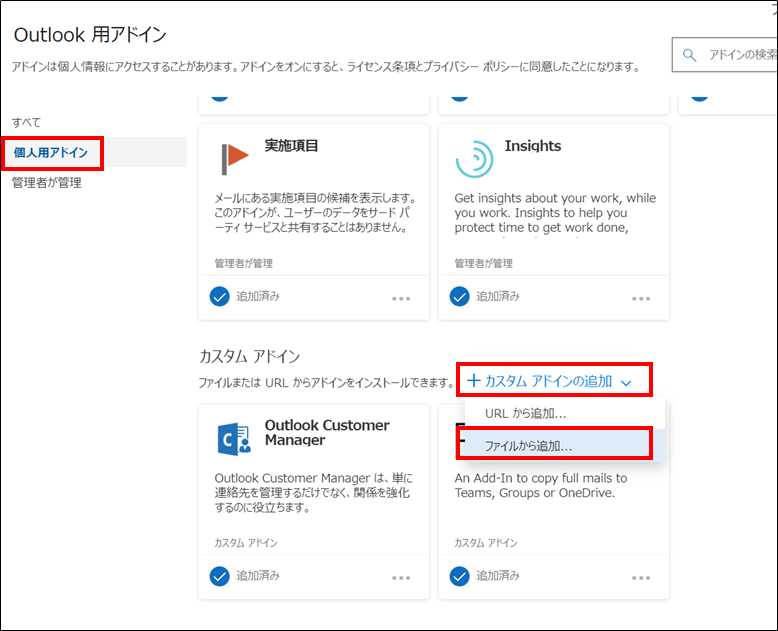Toggle 追加済み checkmark on the Add-In mail copy card

click(x=459, y=576)
